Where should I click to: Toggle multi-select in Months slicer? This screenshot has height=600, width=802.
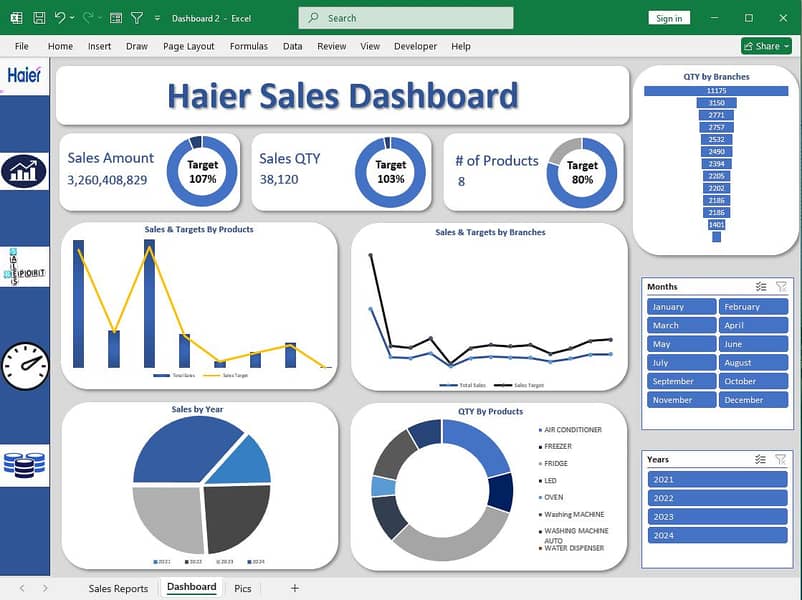(x=761, y=286)
